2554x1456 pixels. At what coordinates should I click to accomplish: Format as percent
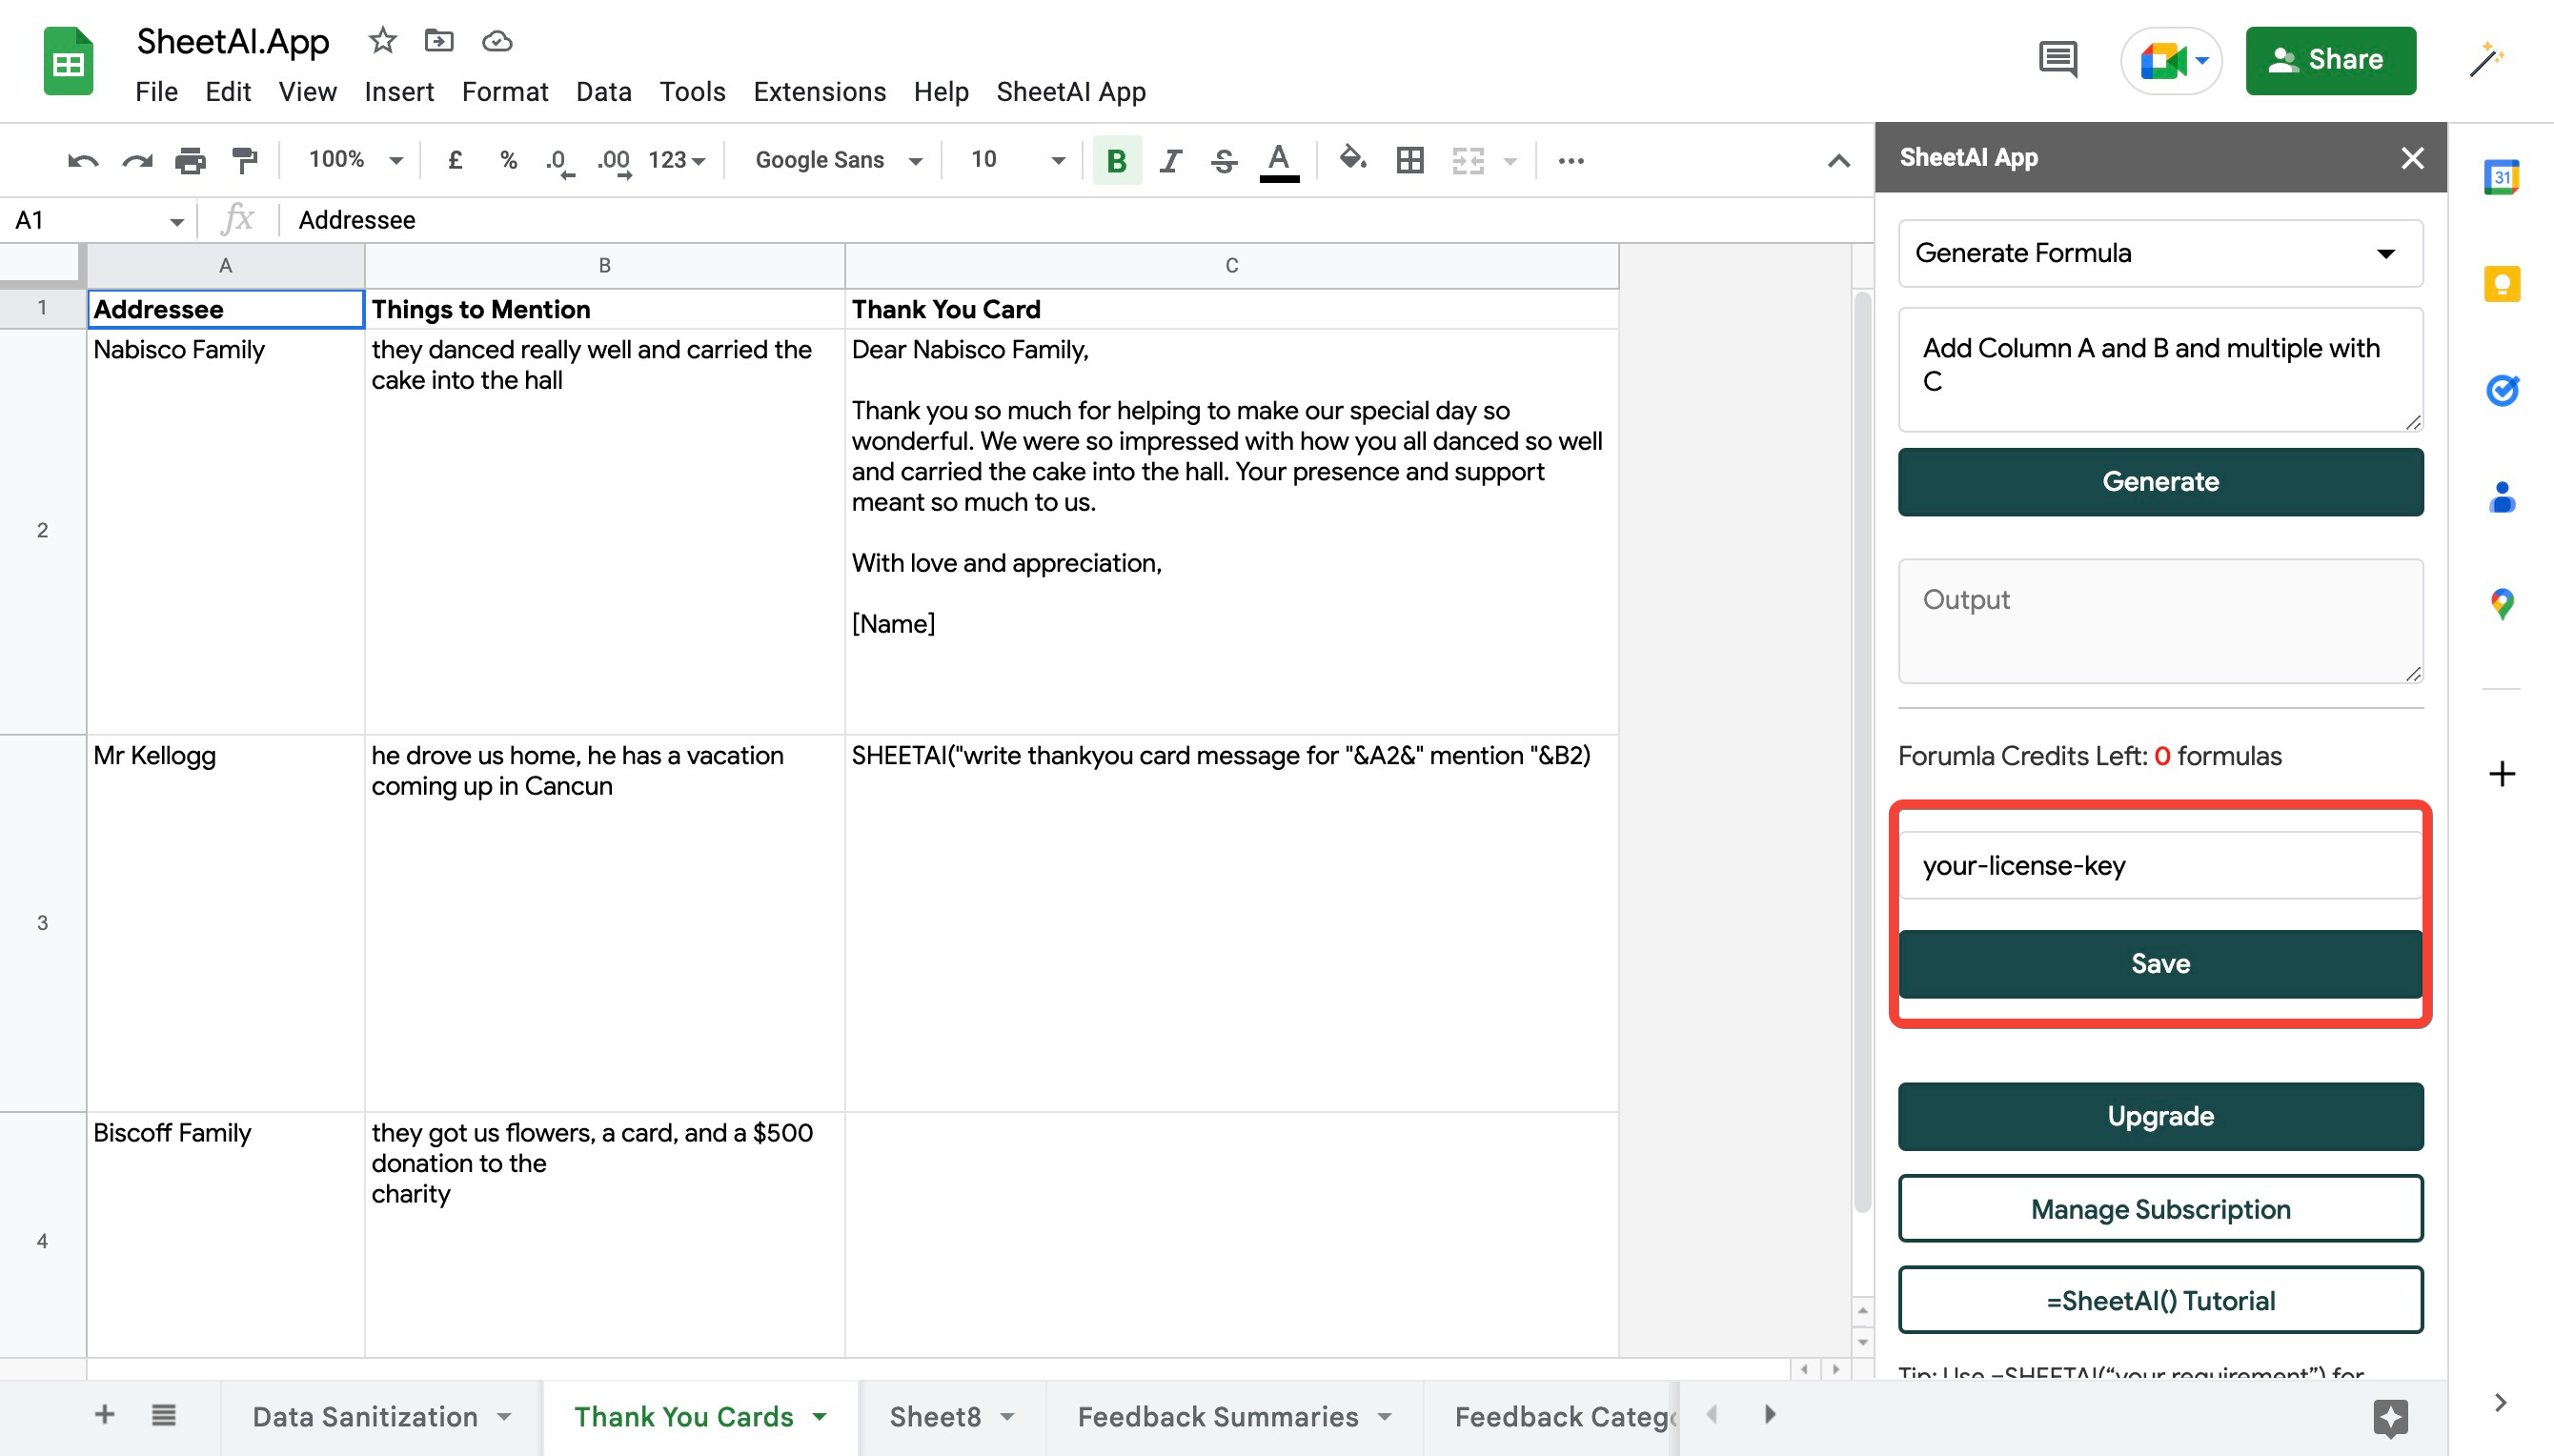coord(509,160)
